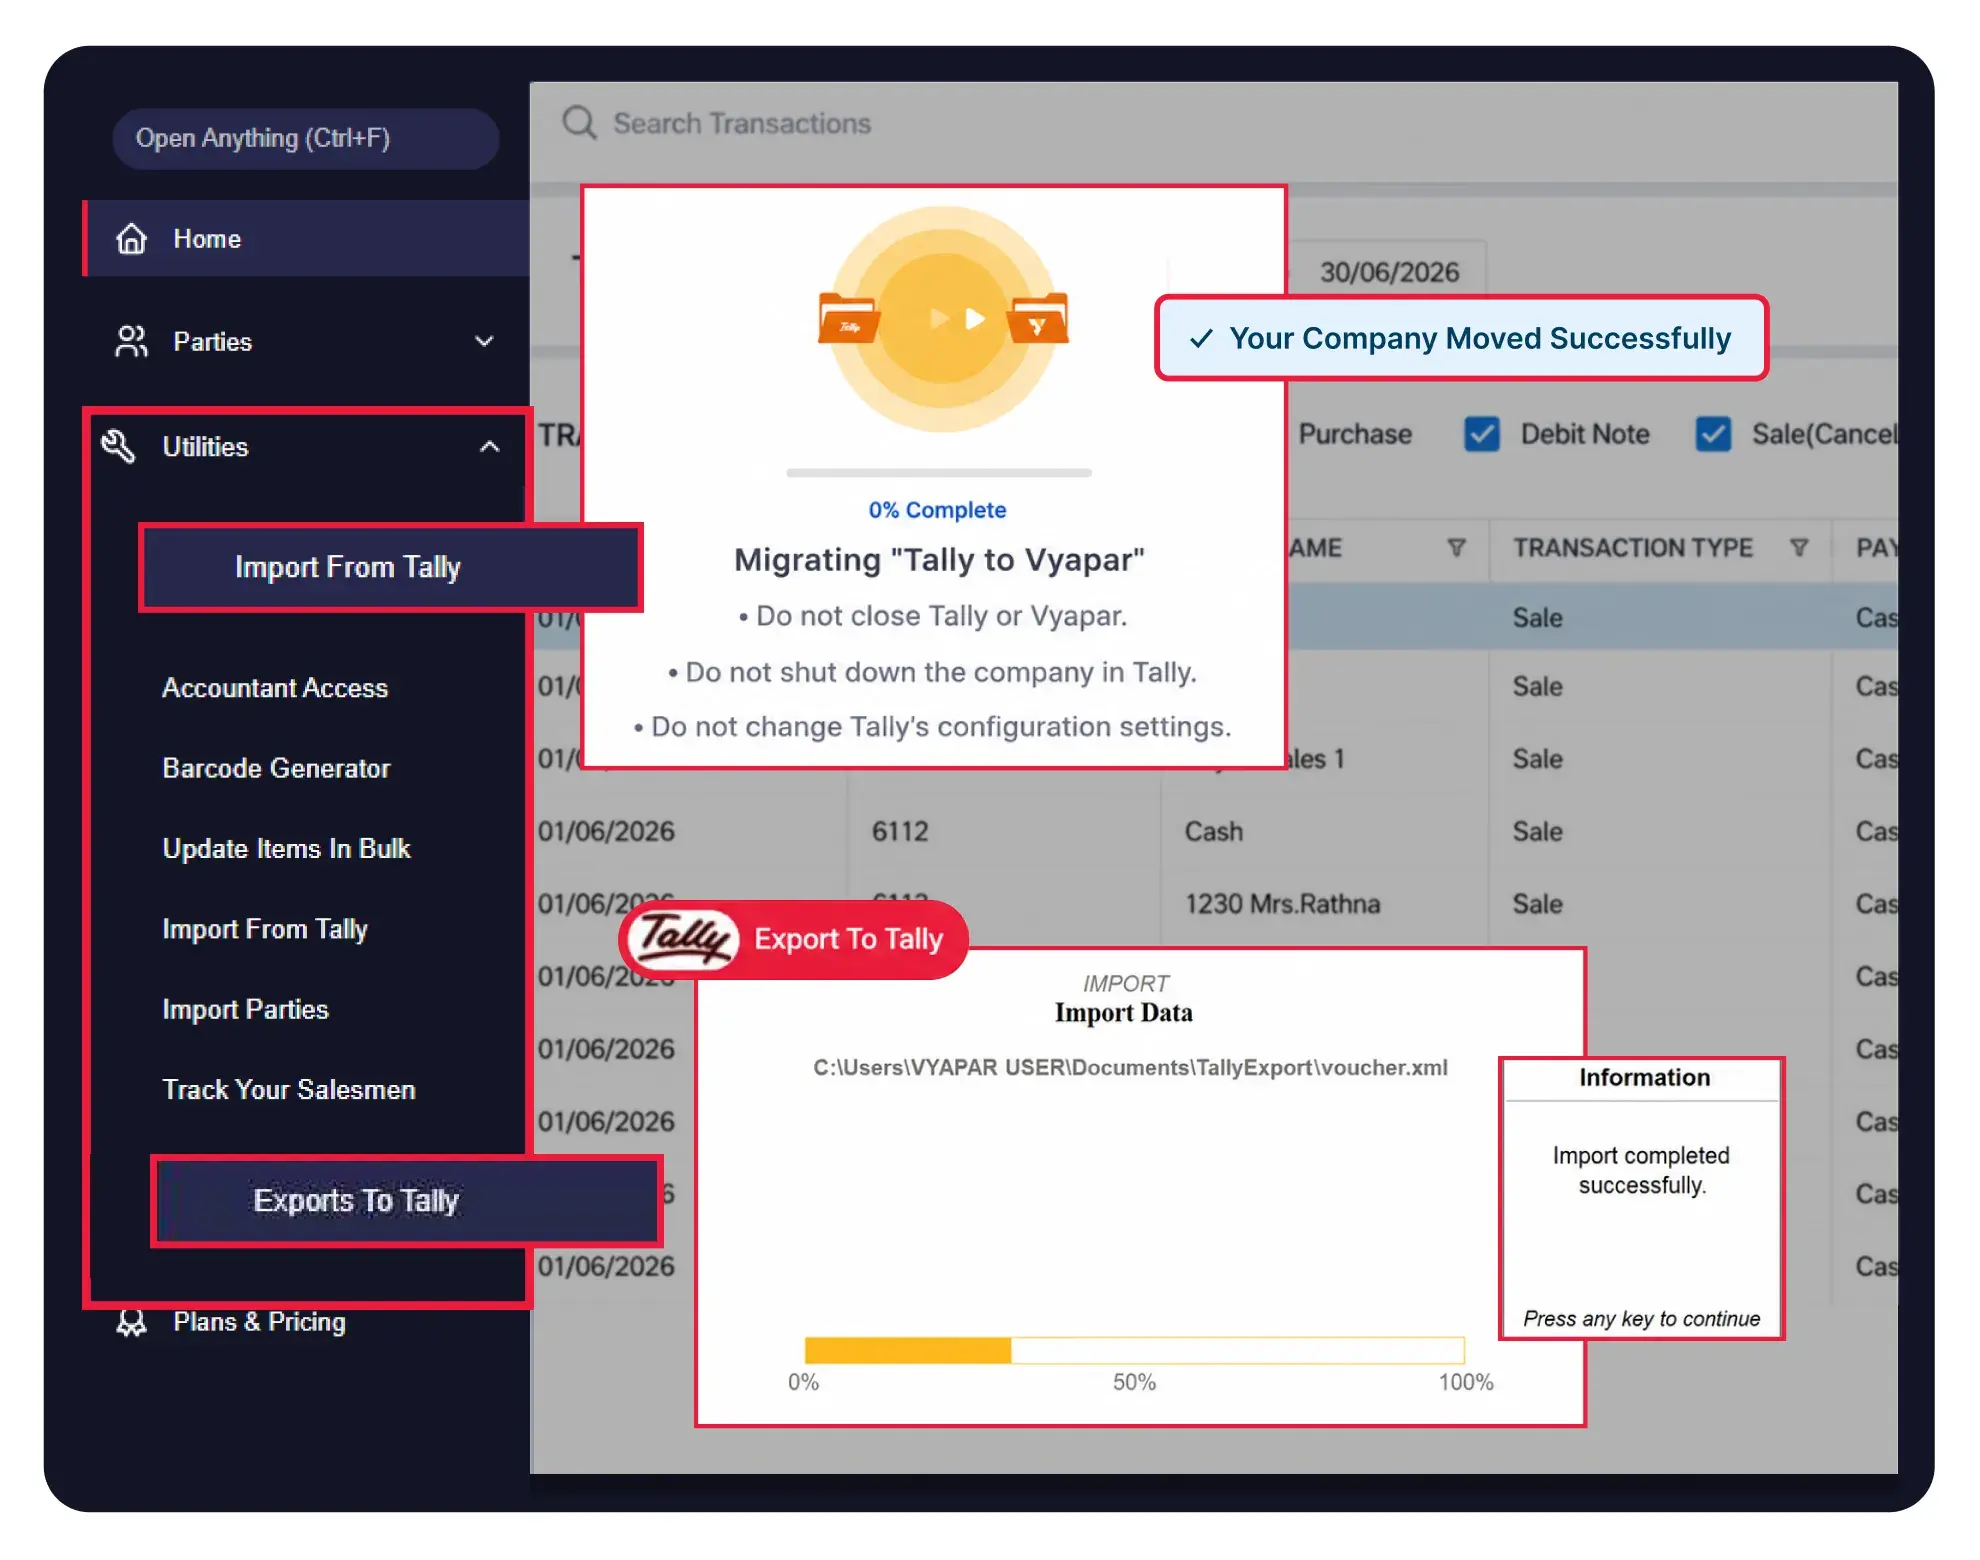
Task: Click Press any key to continue text
Action: 1641,1319
